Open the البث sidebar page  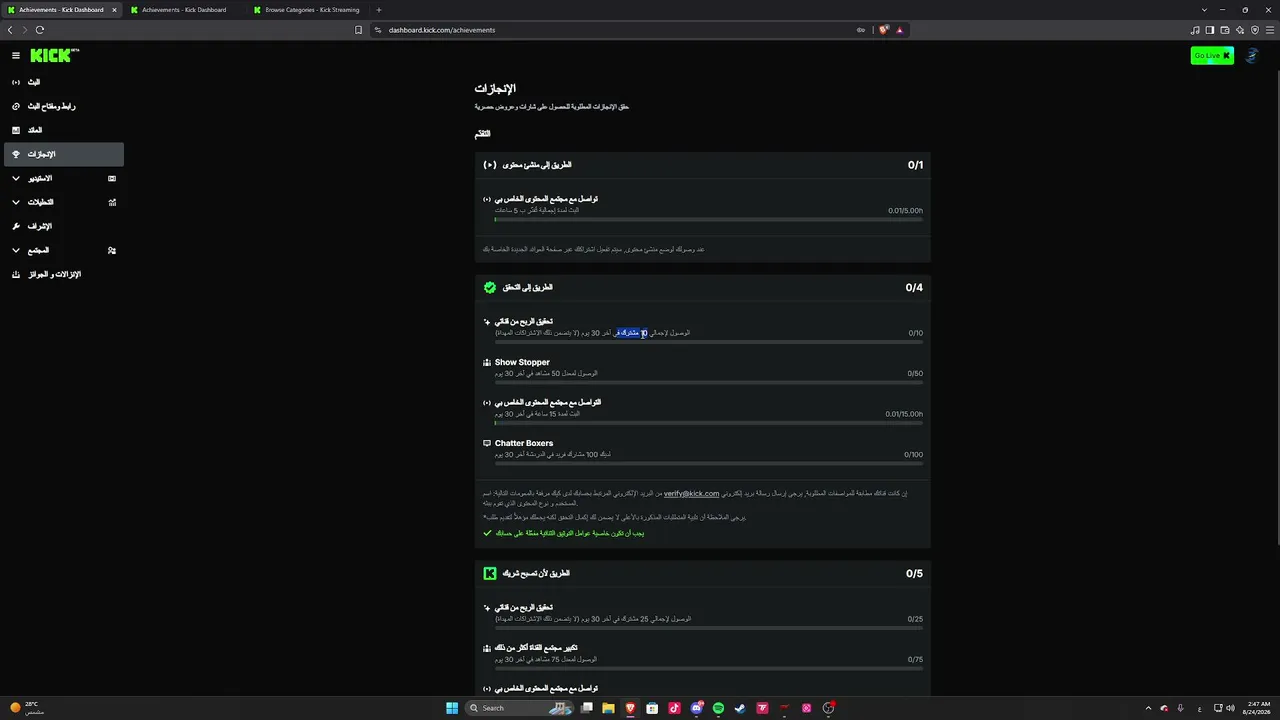(x=64, y=82)
